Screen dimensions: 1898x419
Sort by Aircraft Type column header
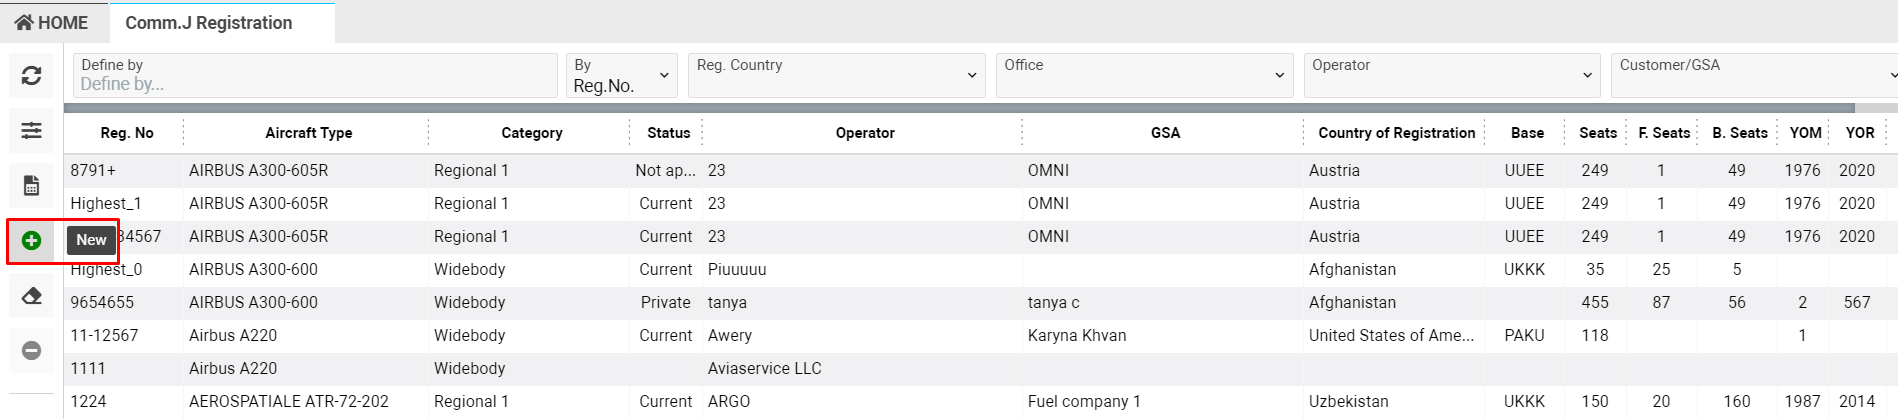click(308, 133)
